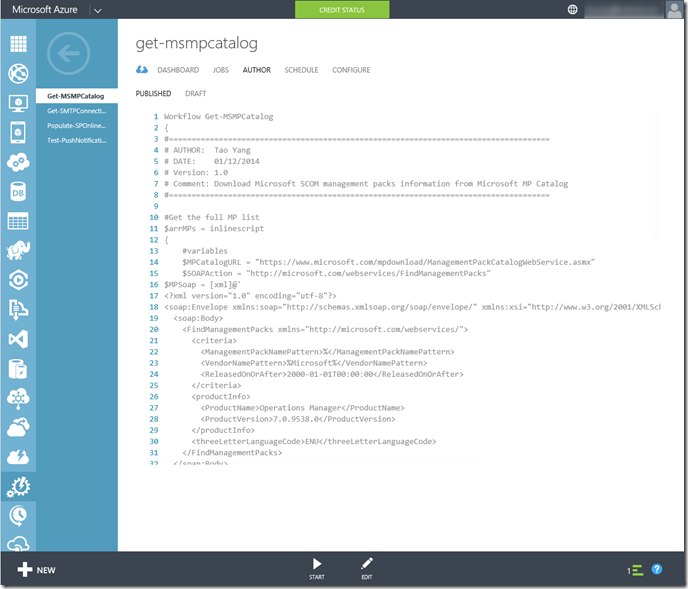Open Service Bus icon in sidebar
This screenshot has width=688, height=589.
pyautogui.click(x=18, y=309)
